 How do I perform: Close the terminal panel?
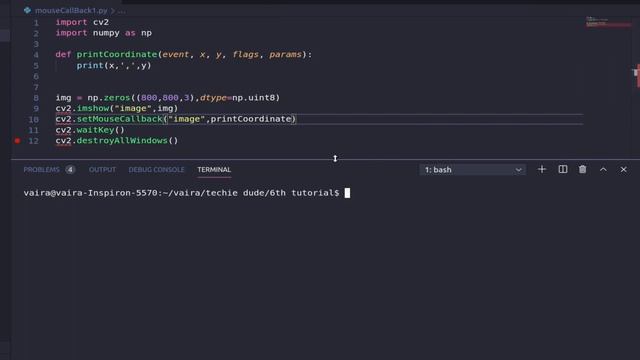[x=623, y=169]
